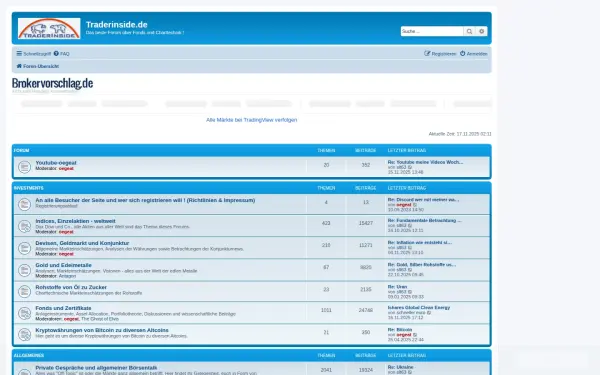The width and height of the screenshot is (600, 375).
Task: Open moderator The Ghost of Elvis profile
Action: 100,319
